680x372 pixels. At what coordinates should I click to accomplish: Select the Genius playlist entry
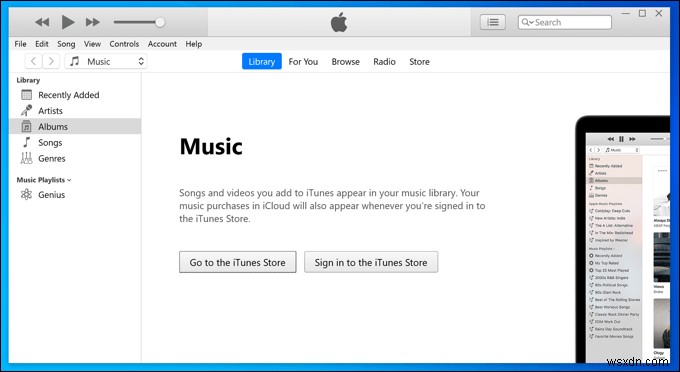tap(75, 194)
